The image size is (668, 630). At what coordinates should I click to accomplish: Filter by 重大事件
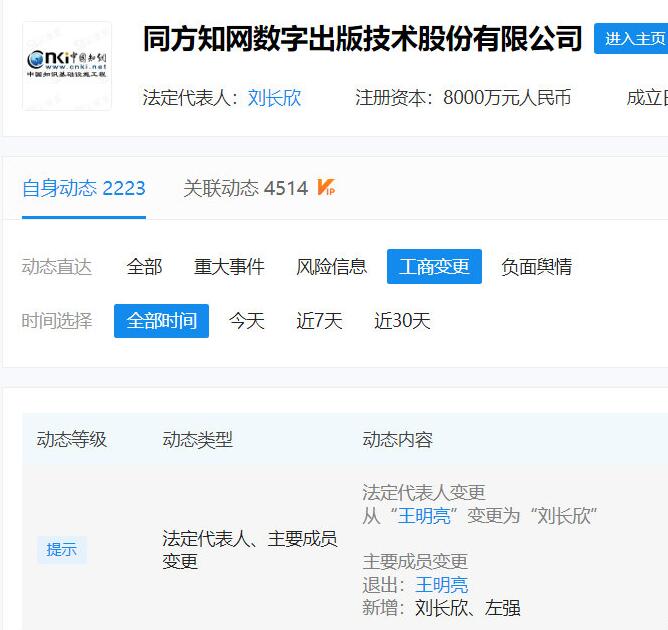coord(229,267)
